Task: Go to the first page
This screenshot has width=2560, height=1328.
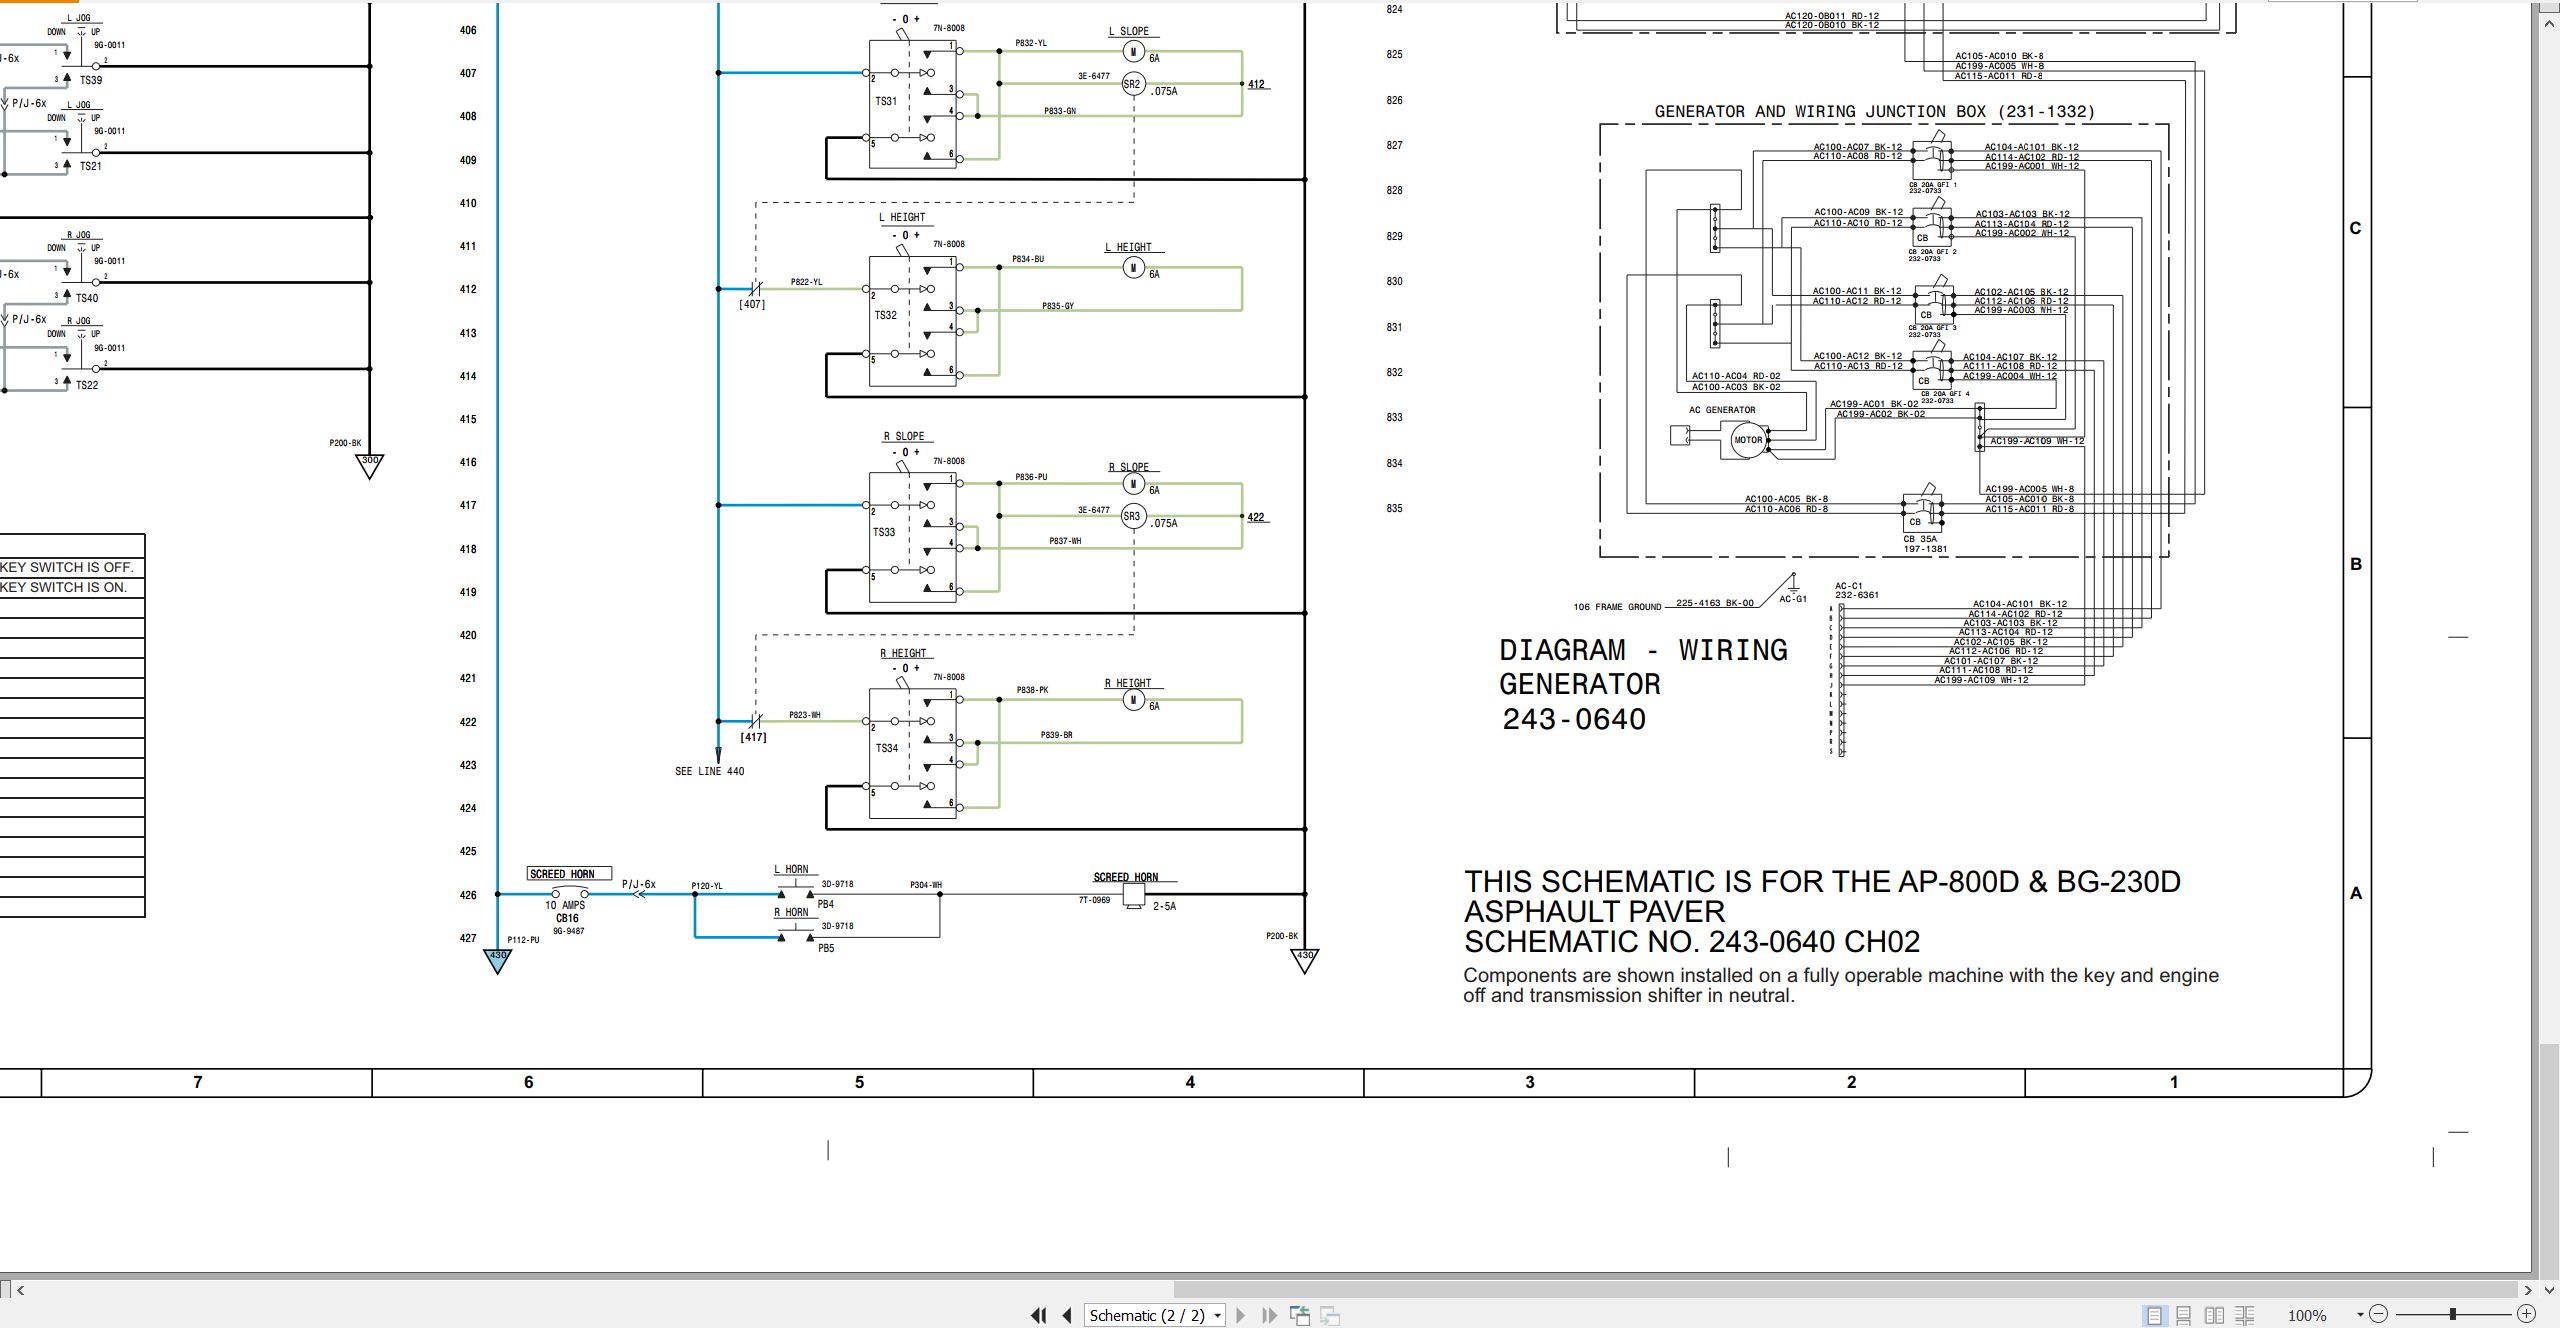Action: tap(1039, 1315)
